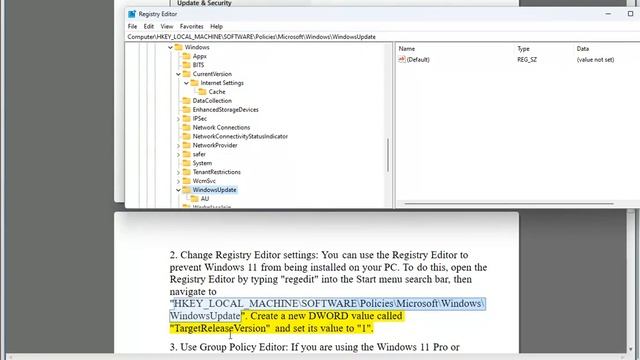Click the tree pane vertical scrollbar thumb
Screen dimensions: 640x360
coord(387,155)
